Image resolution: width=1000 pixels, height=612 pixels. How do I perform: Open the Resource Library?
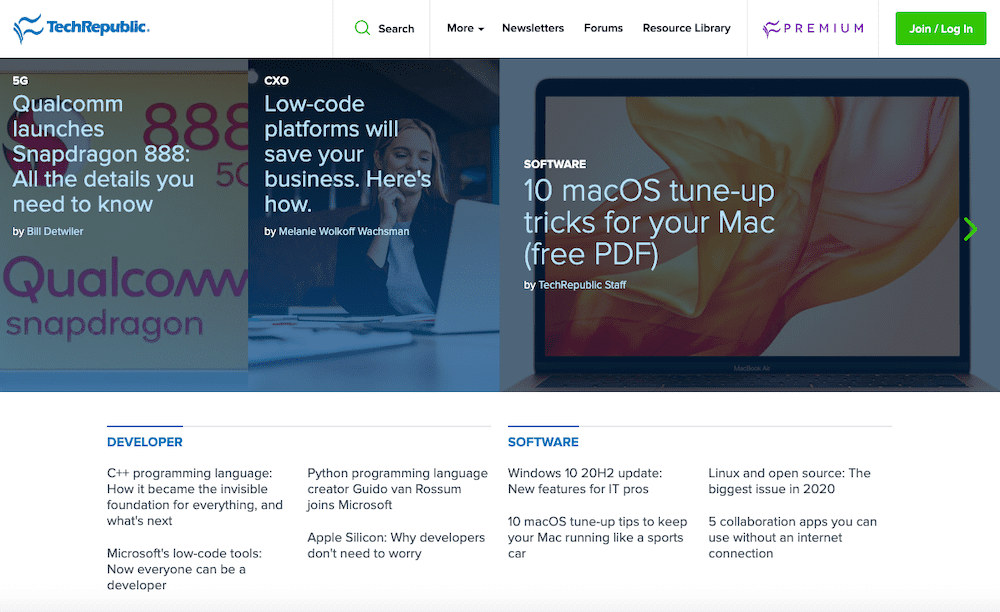coord(686,28)
